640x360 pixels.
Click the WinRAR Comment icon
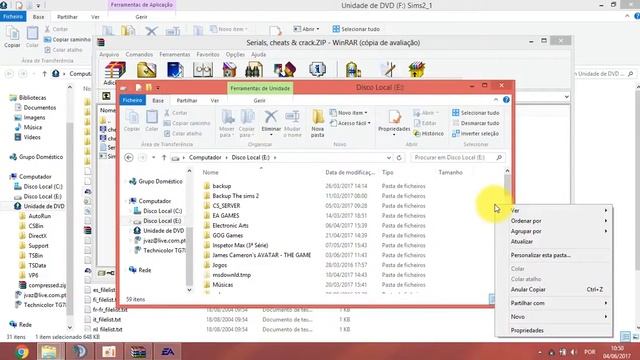pos(388,70)
